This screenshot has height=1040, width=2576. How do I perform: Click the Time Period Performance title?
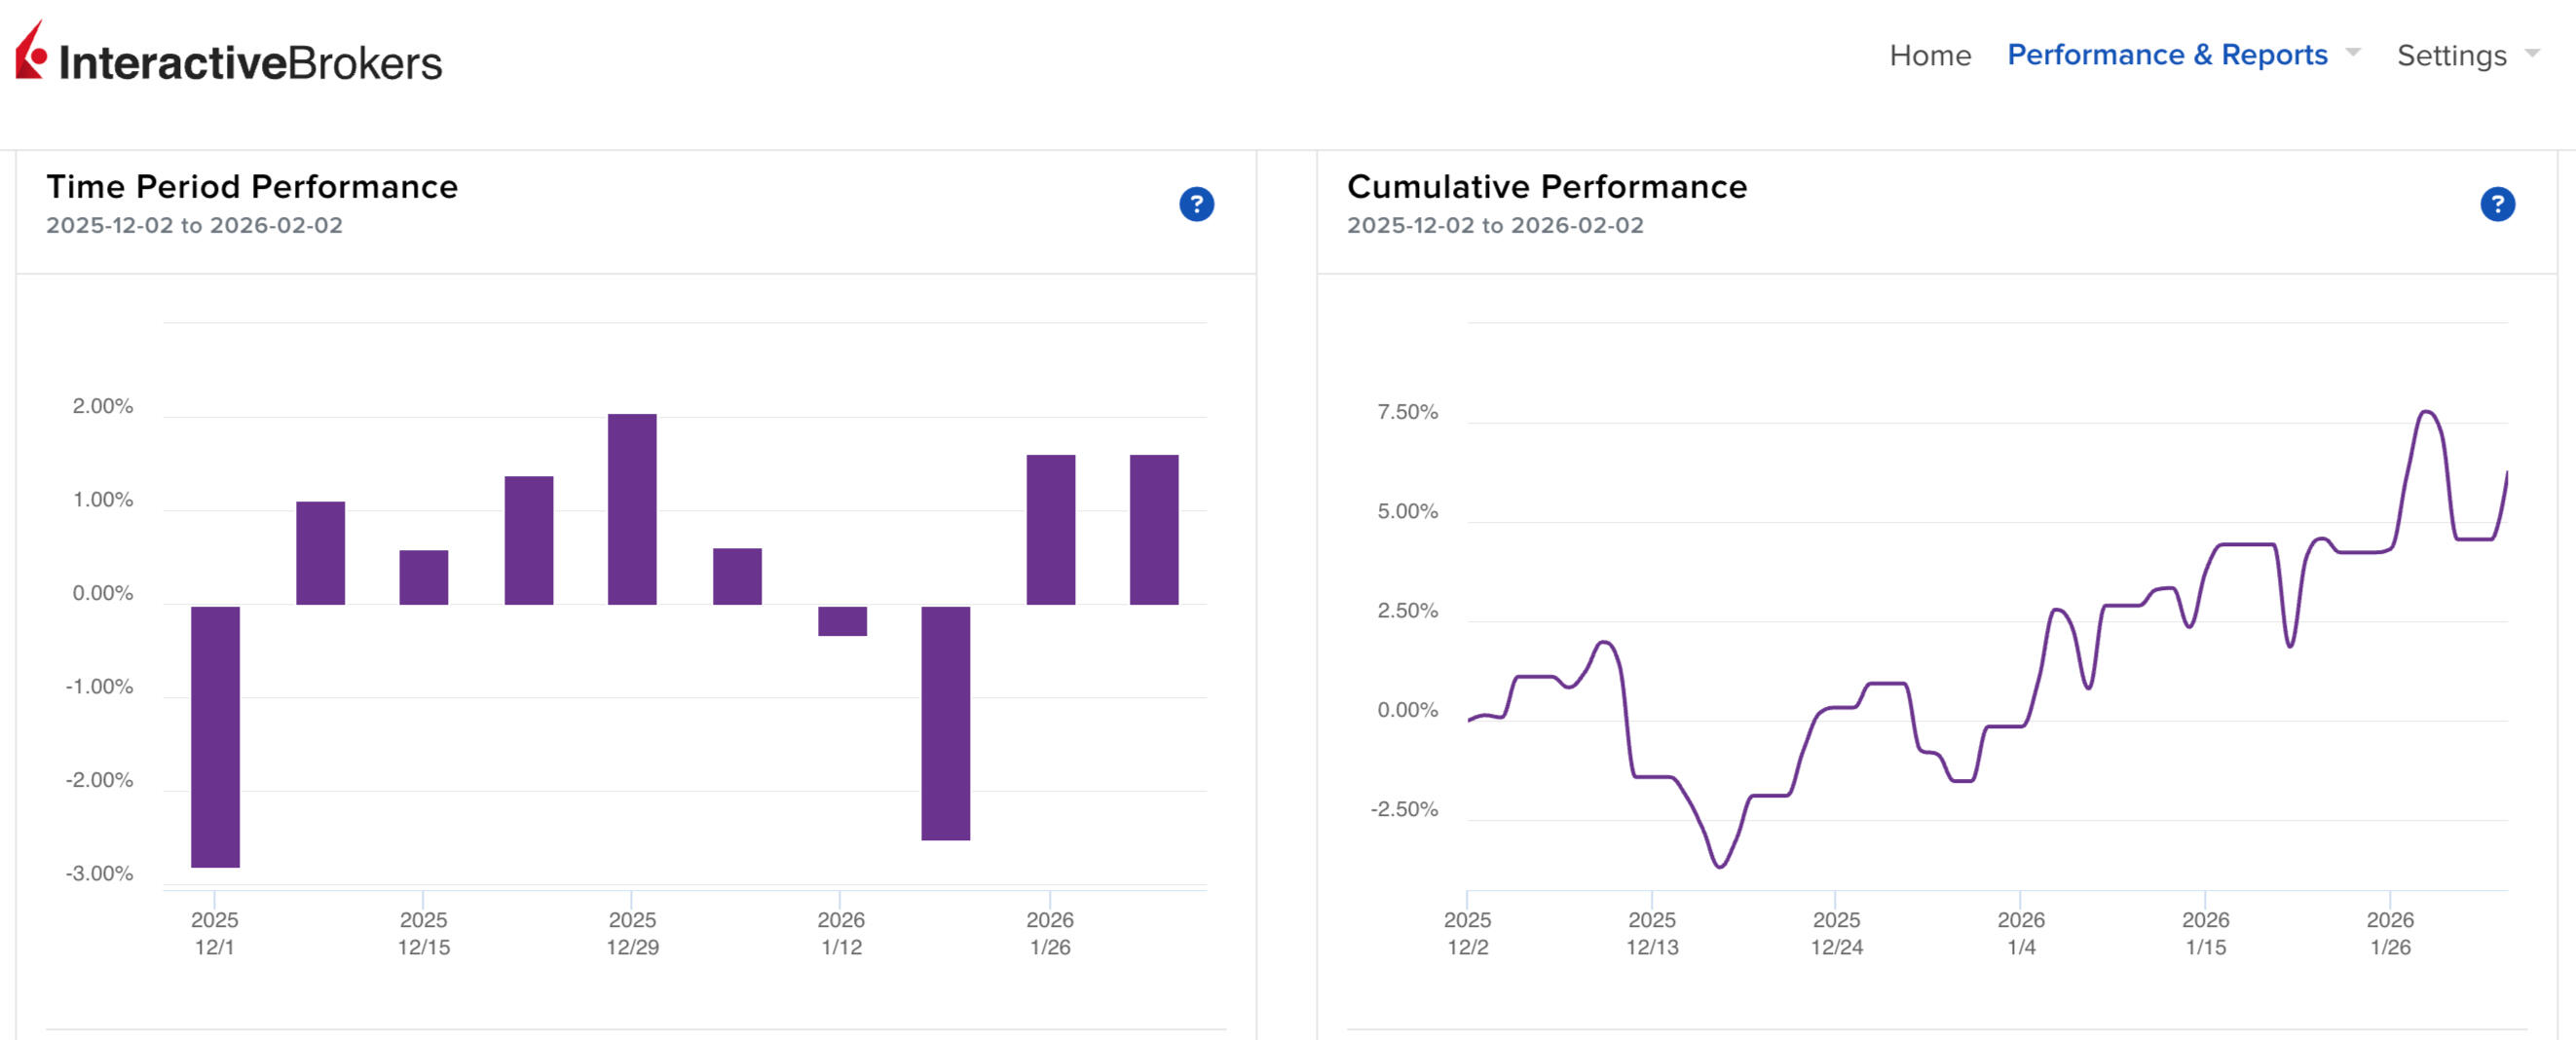pyautogui.click(x=252, y=187)
